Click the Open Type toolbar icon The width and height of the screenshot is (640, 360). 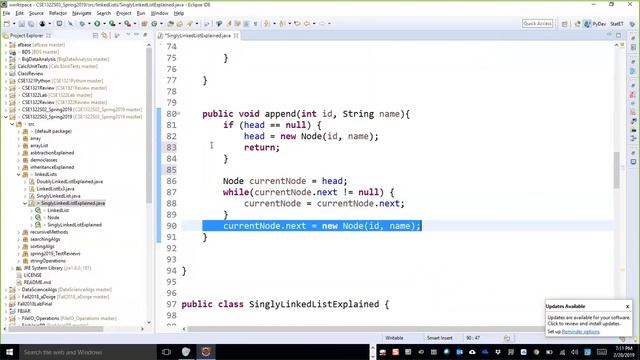[x=171, y=24]
